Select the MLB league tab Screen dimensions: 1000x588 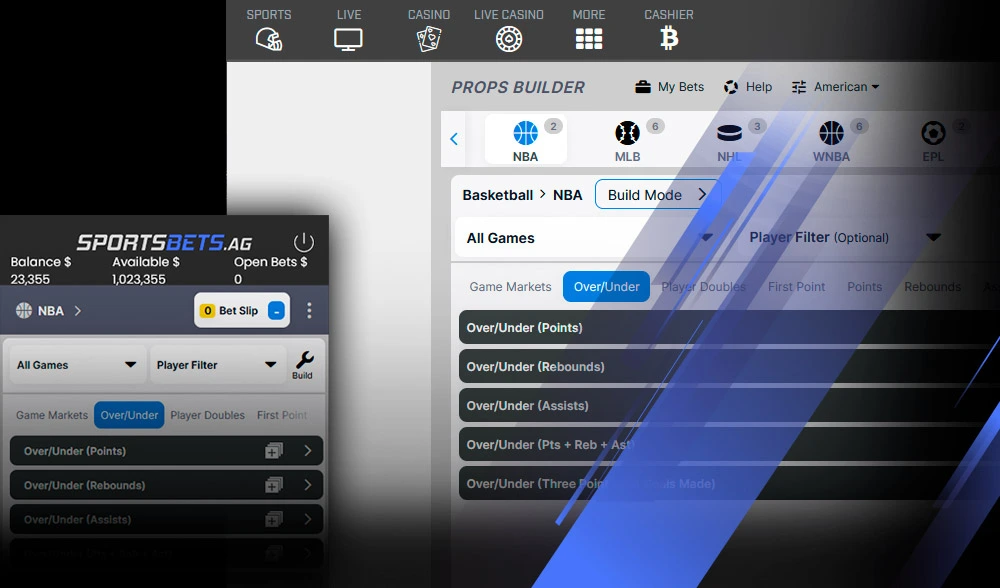(x=628, y=140)
